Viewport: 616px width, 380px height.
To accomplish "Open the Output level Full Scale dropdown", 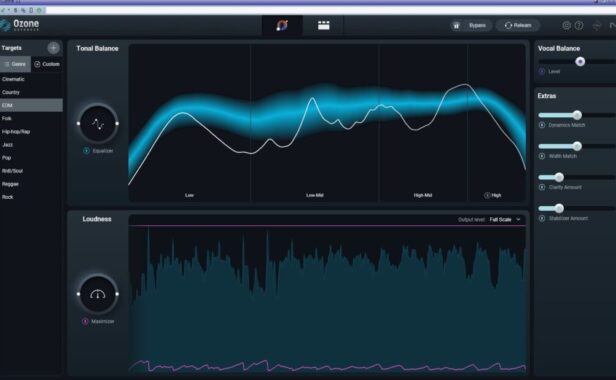I will coord(505,220).
